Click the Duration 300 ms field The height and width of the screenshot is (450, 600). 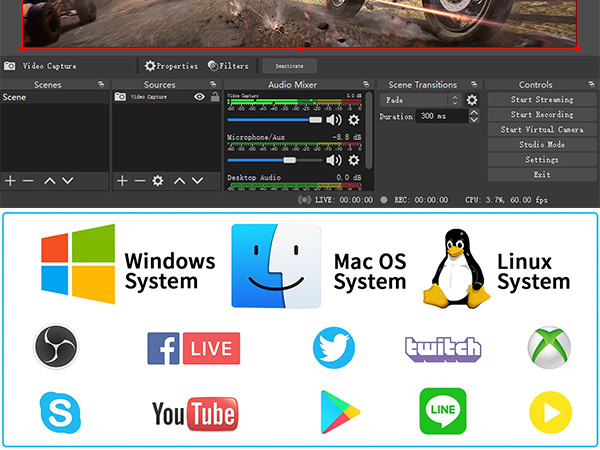click(442, 116)
